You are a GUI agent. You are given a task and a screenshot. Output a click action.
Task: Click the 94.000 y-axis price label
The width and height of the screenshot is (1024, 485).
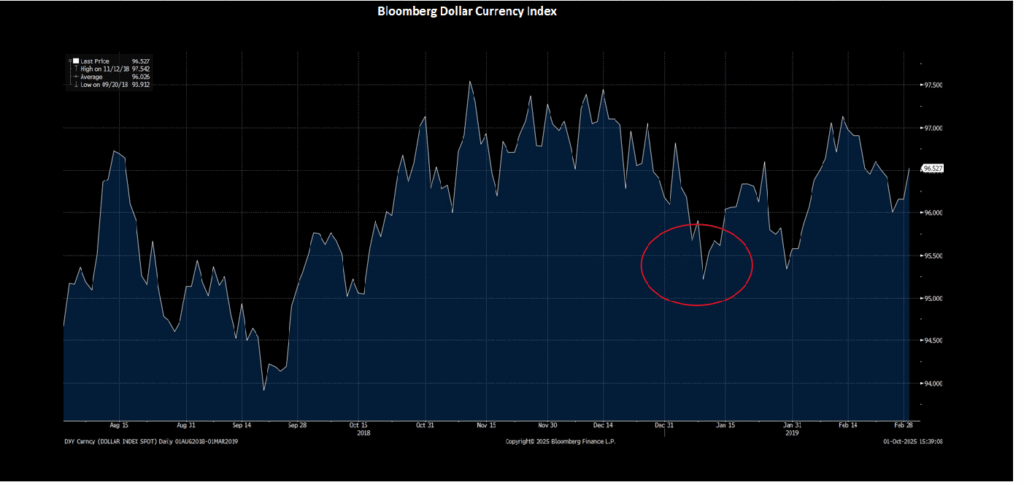click(x=933, y=383)
